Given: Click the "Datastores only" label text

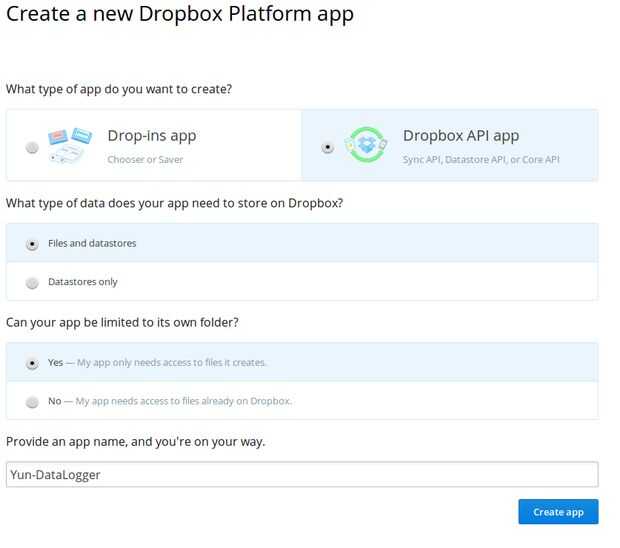Looking at the screenshot, I should point(83,282).
